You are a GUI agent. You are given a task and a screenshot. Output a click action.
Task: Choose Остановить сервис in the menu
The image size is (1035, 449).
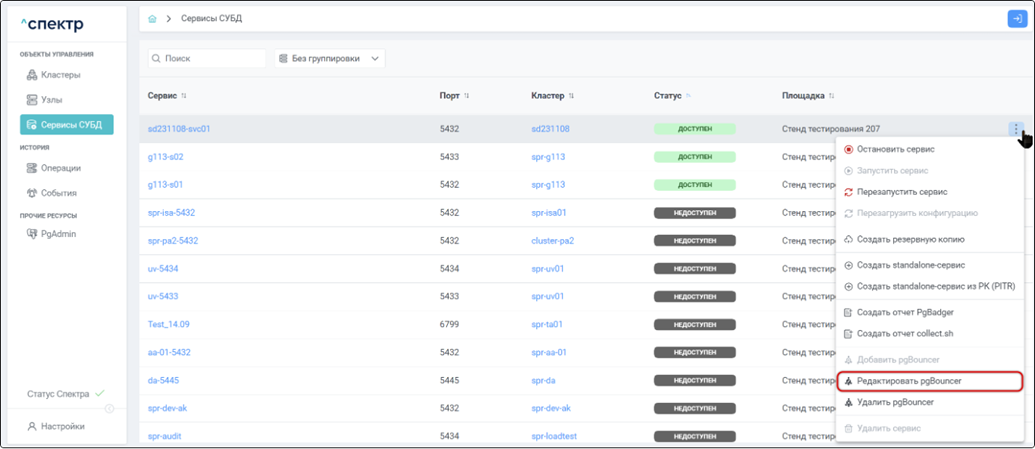(895, 149)
